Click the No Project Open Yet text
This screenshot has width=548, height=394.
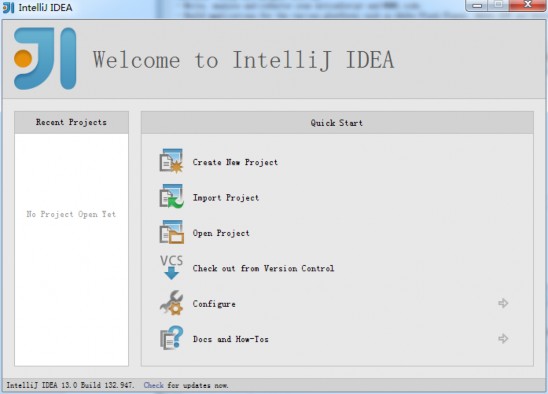71,214
